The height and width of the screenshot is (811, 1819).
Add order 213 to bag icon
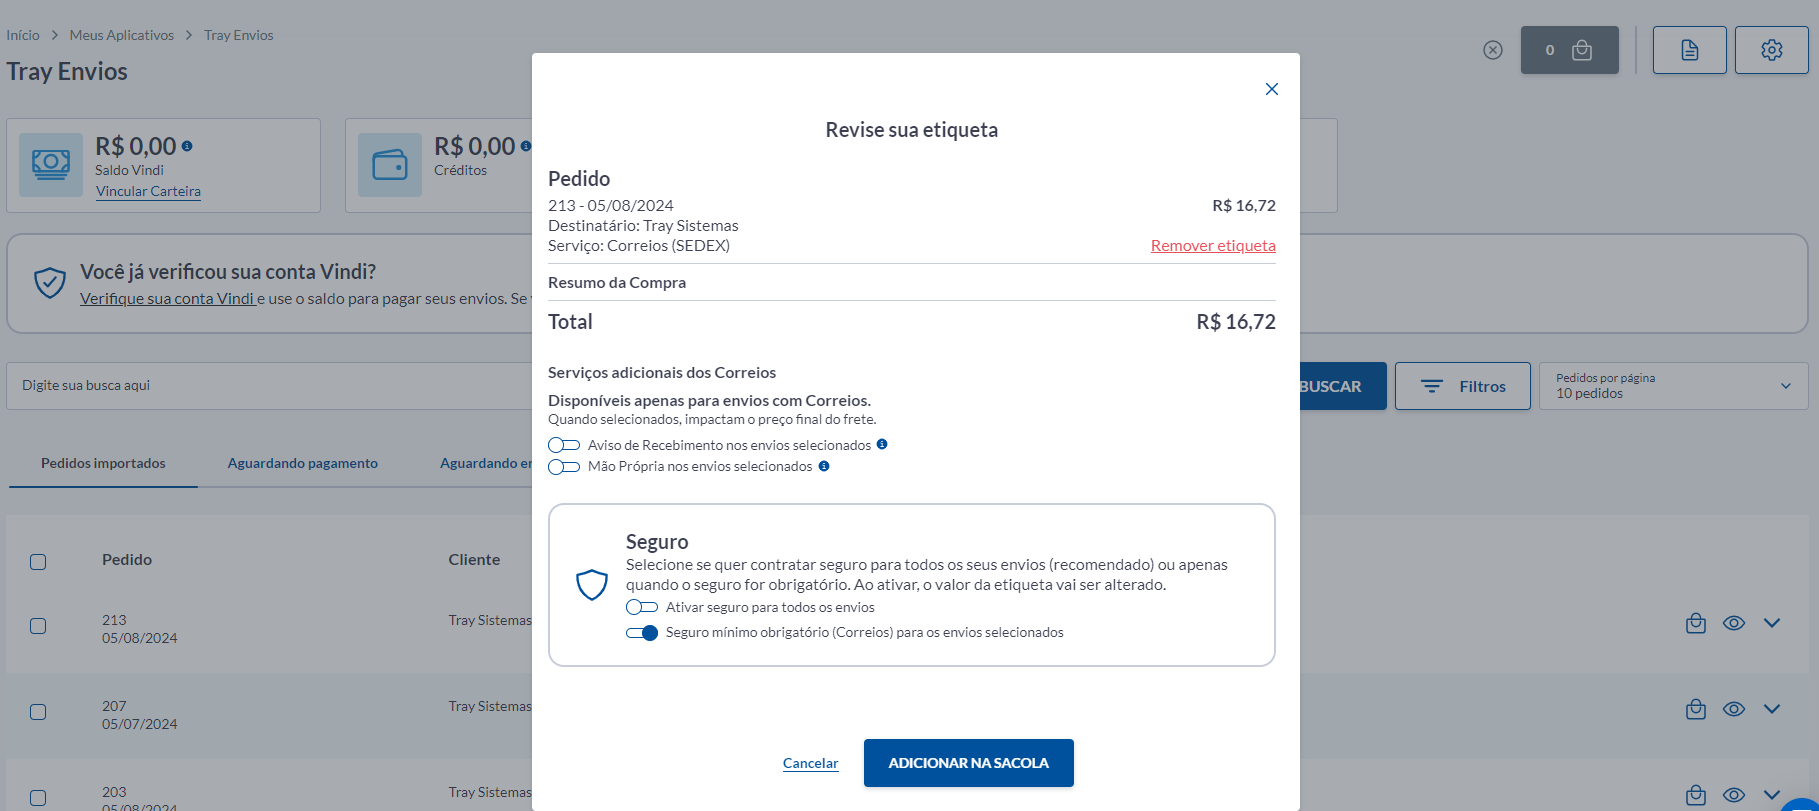coord(1695,623)
